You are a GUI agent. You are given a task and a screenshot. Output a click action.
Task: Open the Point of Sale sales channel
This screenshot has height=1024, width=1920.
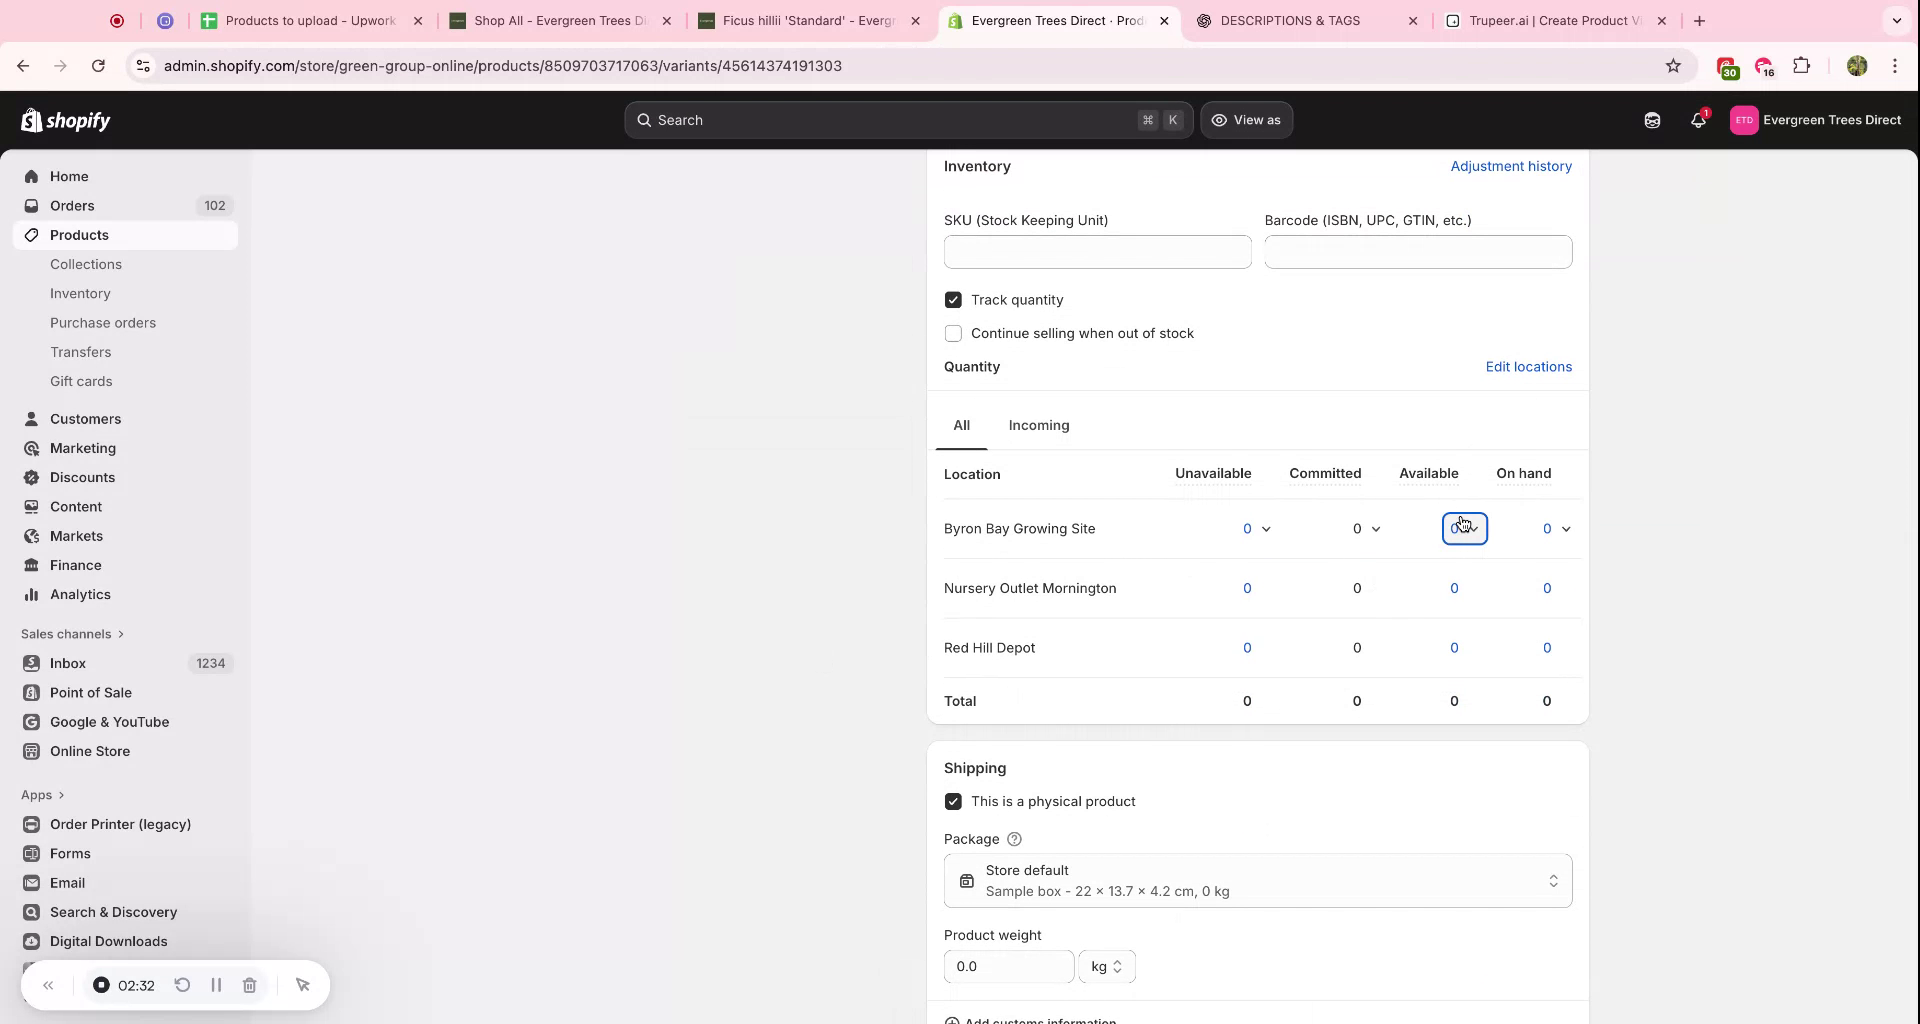tap(91, 692)
